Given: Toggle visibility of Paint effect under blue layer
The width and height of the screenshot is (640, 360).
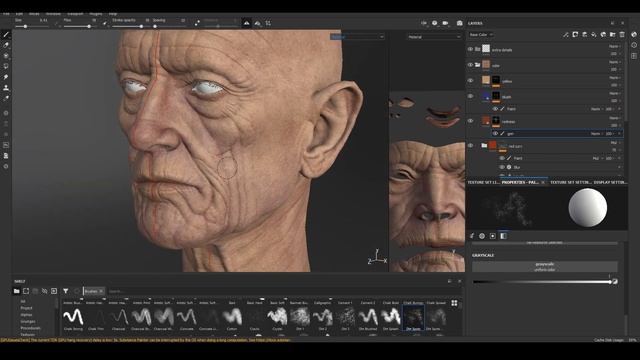Looking at the screenshot, I should point(495,109).
